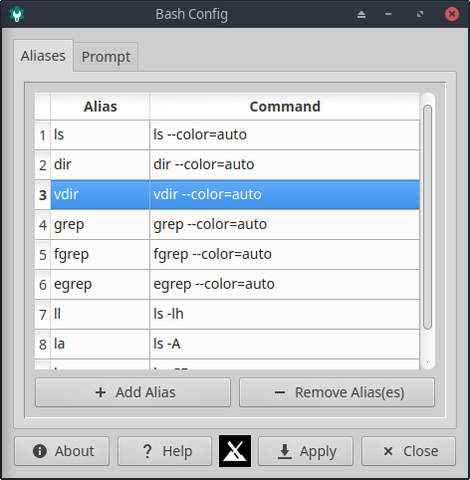Select the 'egrep' alias cell
This screenshot has width=470, height=480.
coord(100,285)
